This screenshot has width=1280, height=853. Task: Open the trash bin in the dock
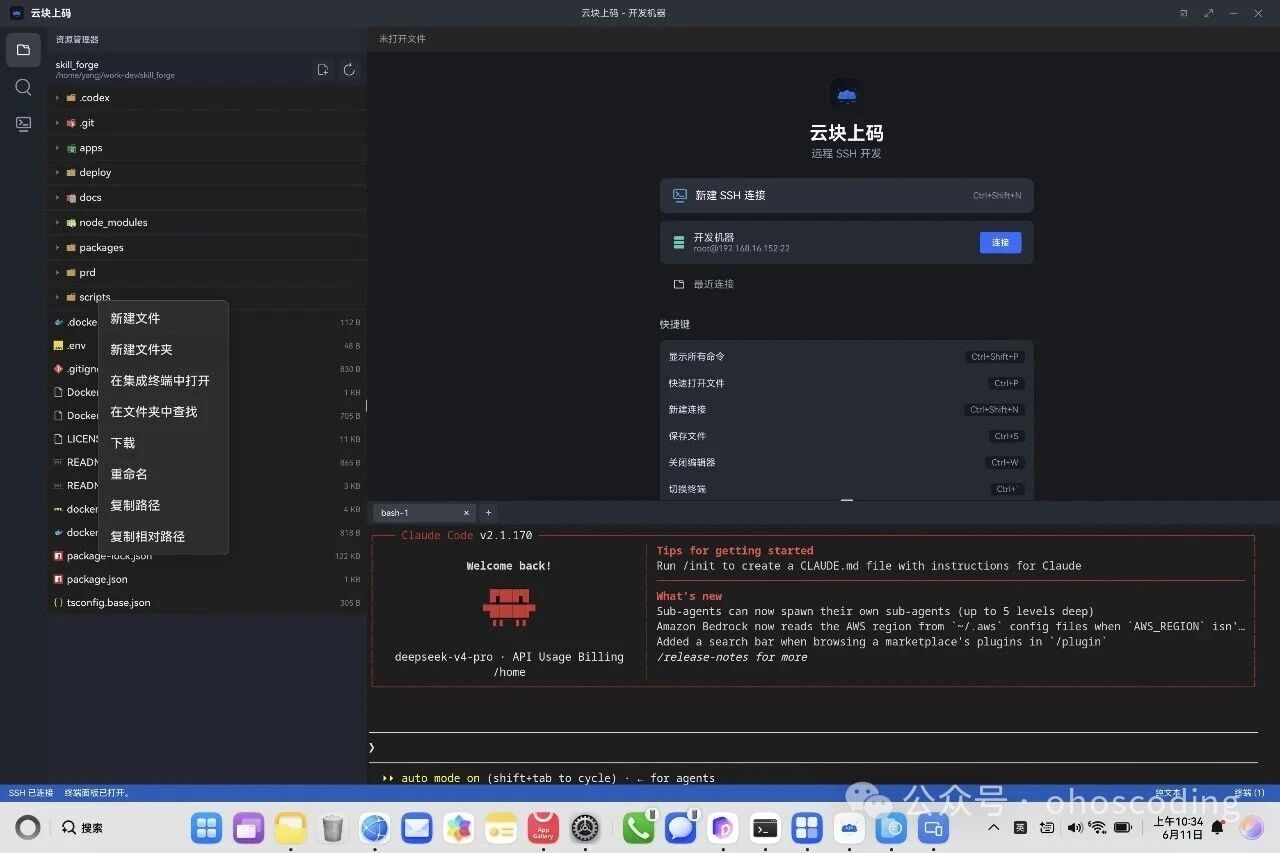pyautogui.click(x=332, y=828)
